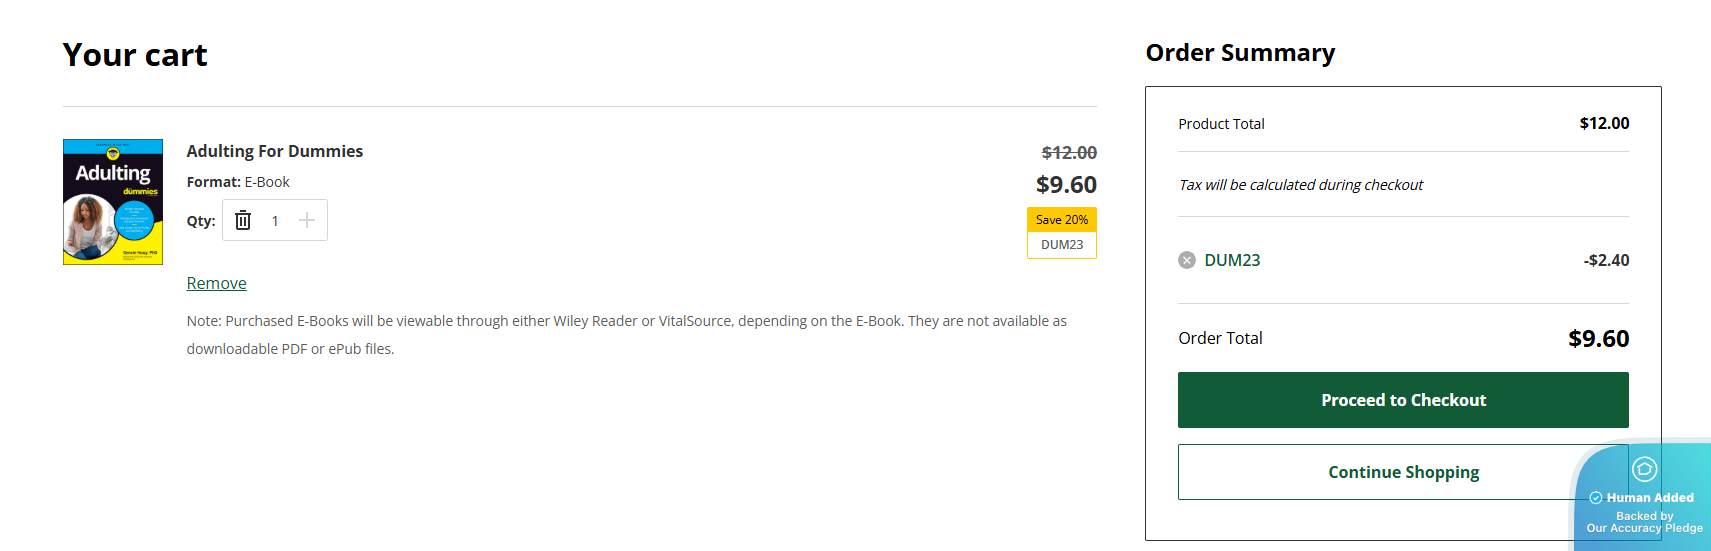Viewport: 1711px width, 551px height.
Task: Increase quantity with the plus icon
Action: (307, 221)
